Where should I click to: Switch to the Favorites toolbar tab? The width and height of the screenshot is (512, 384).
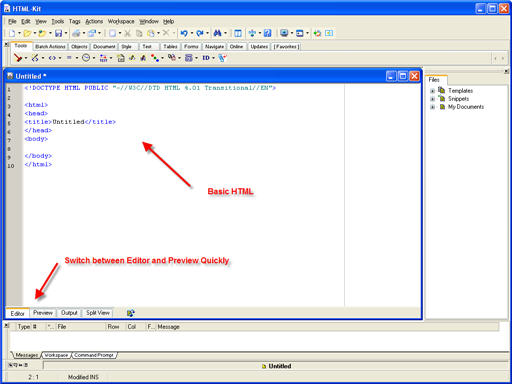click(x=286, y=47)
